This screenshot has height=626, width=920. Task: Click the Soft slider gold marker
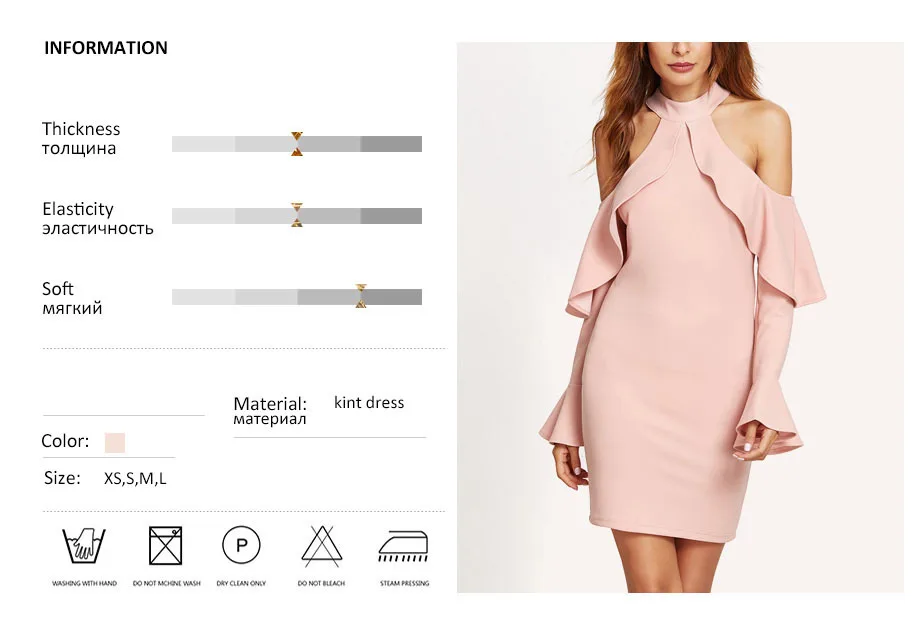point(361,296)
